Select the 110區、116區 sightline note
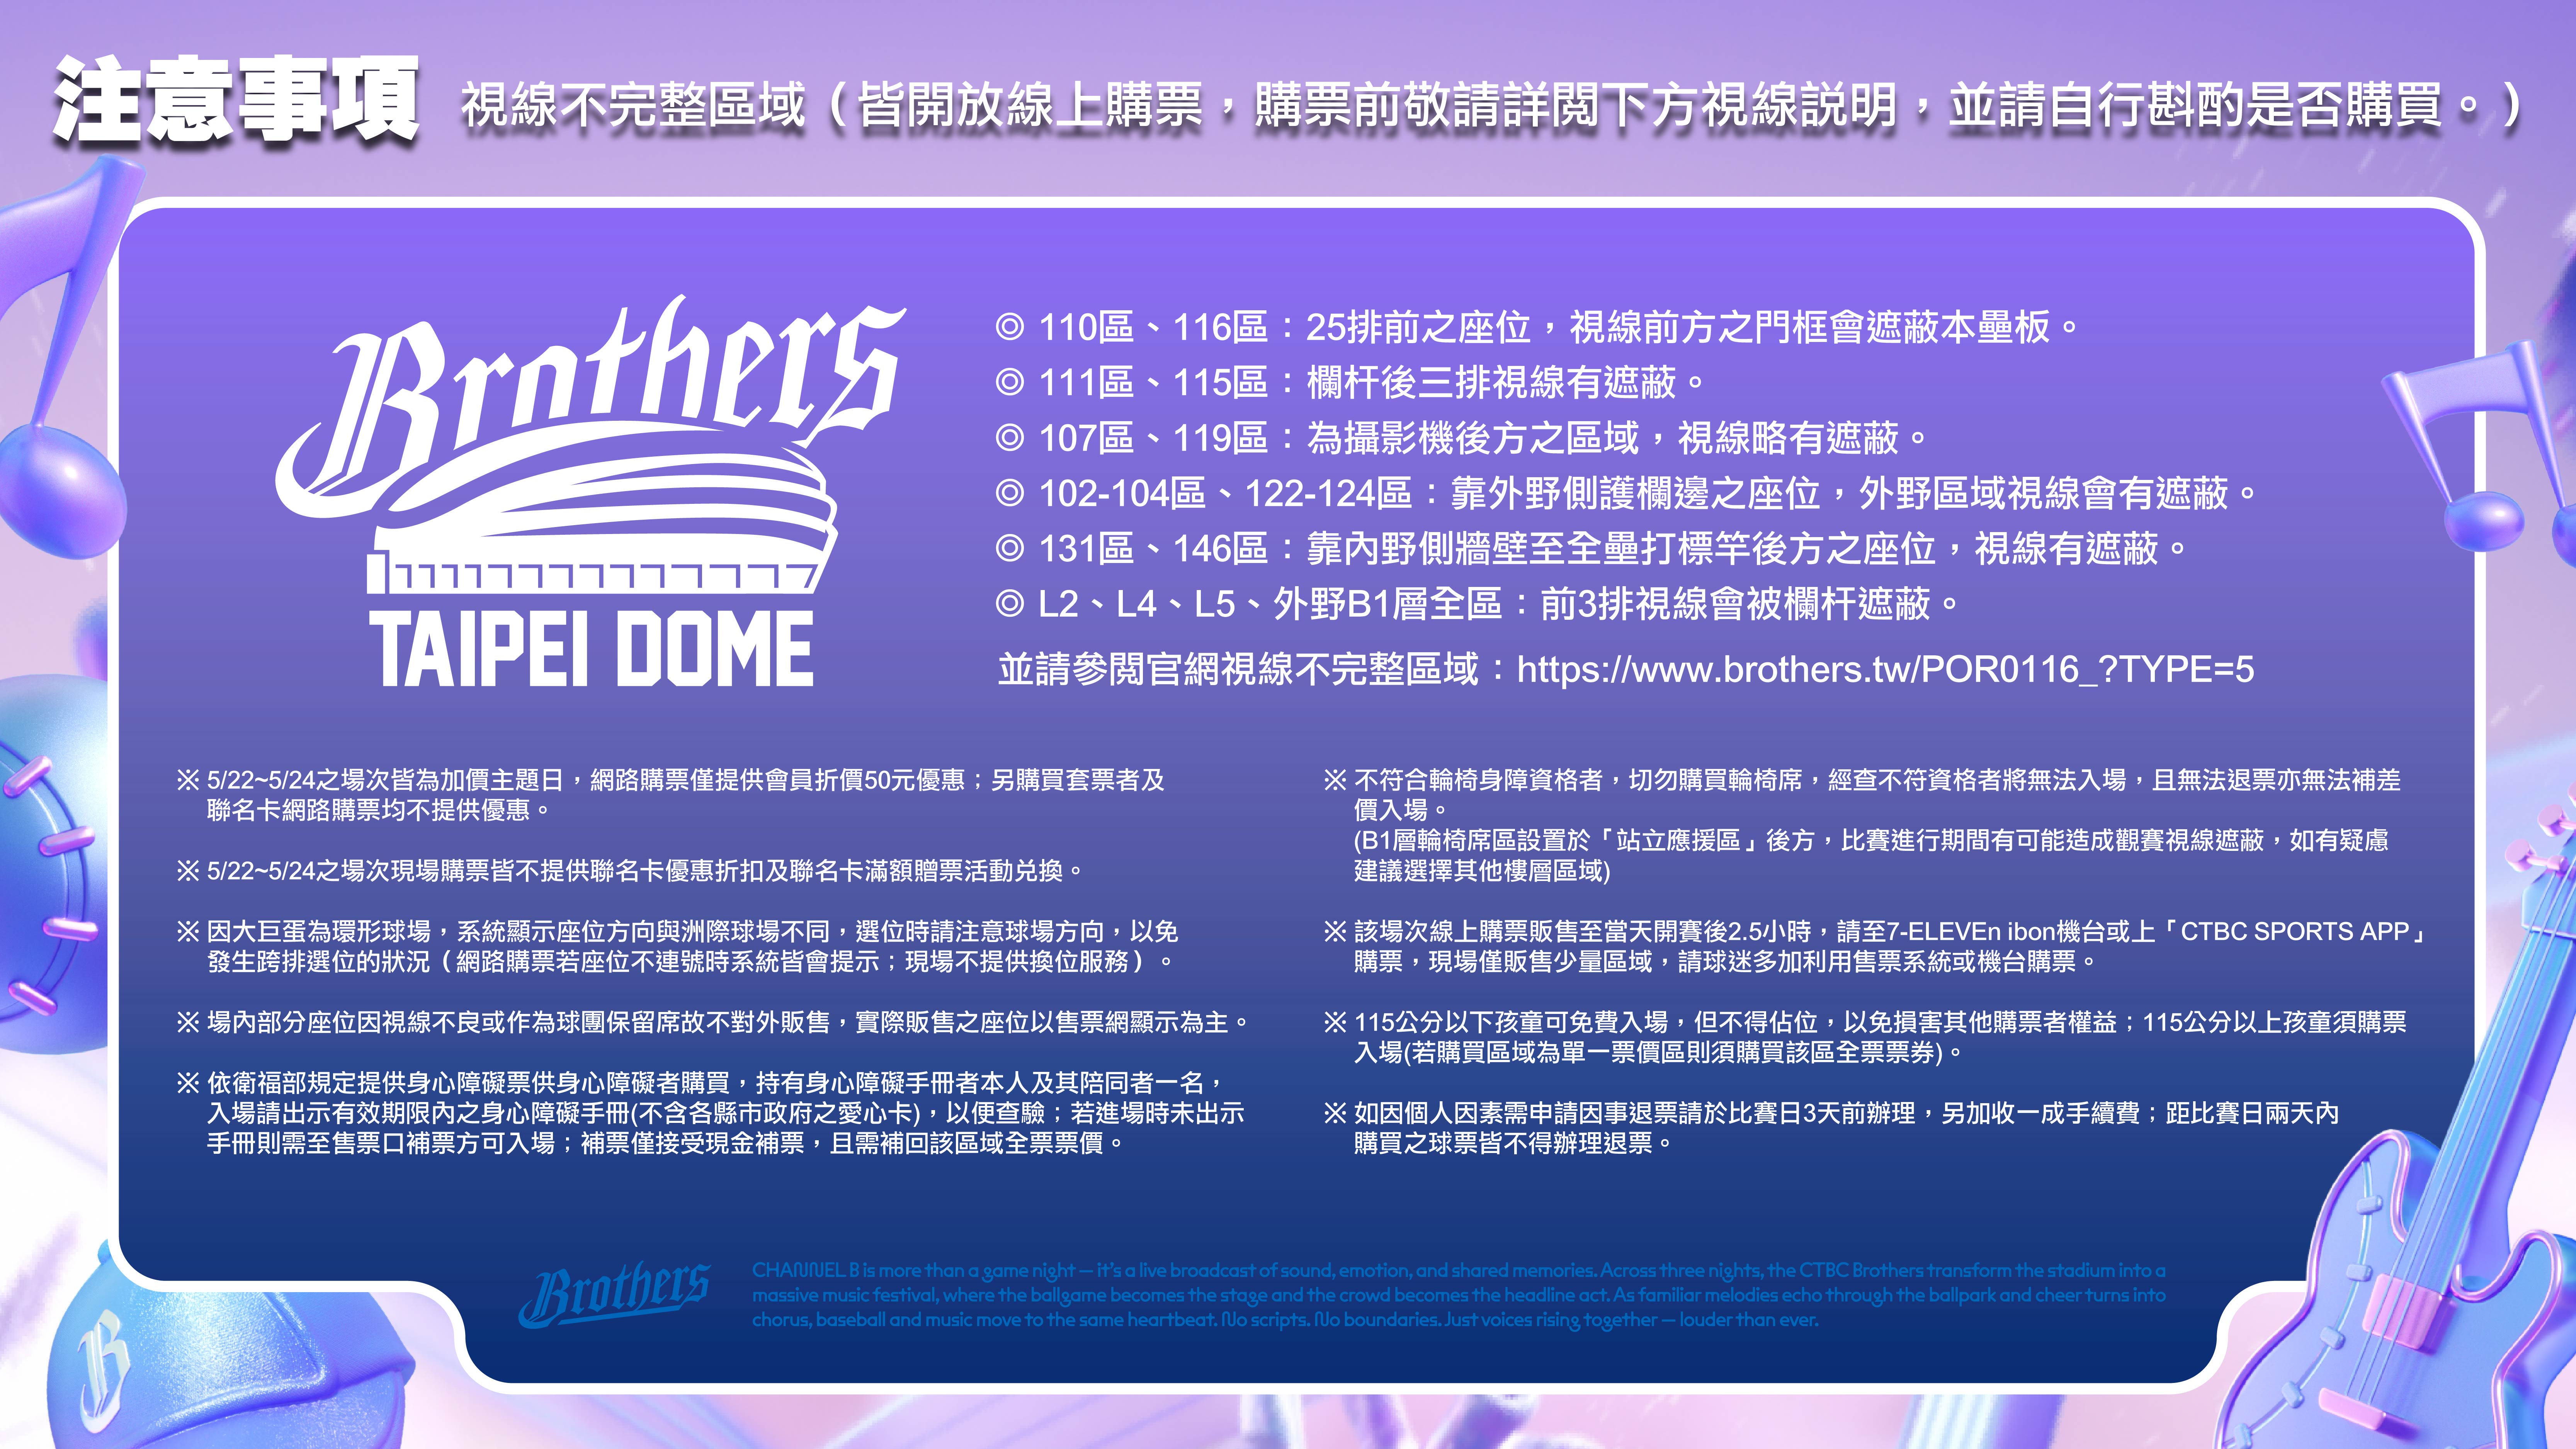 tap(1536, 327)
